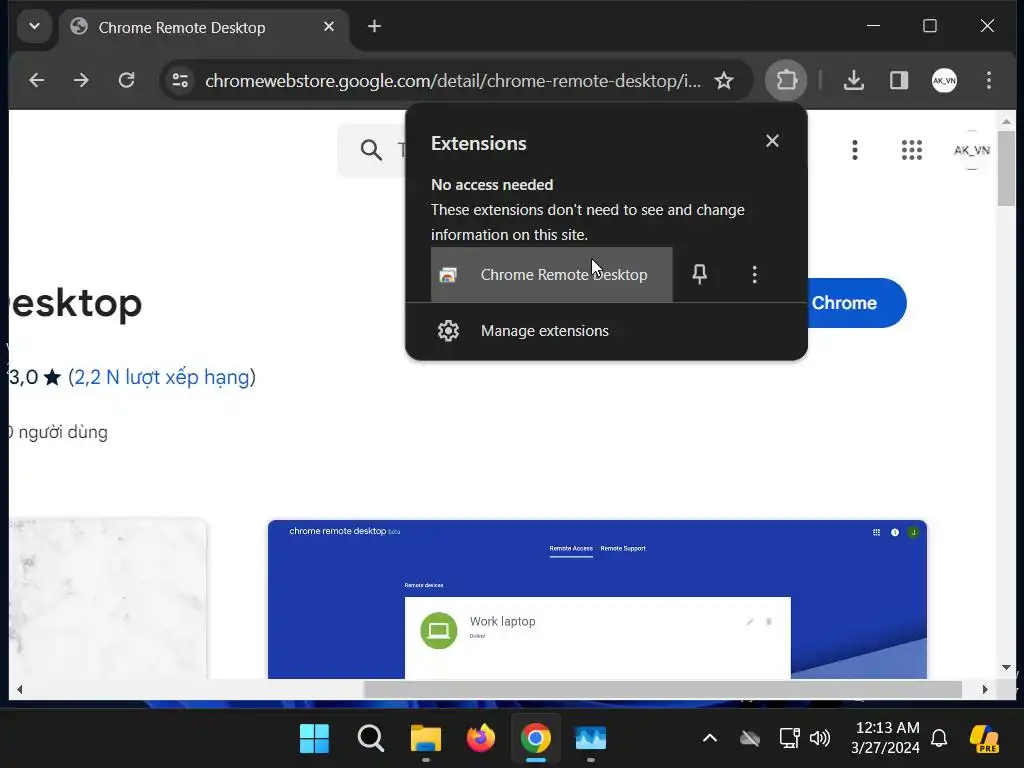The width and height of the screenshot is (1024, 768).
Task: Open File Explorer from taskbar
Action: tap(426, 739)
